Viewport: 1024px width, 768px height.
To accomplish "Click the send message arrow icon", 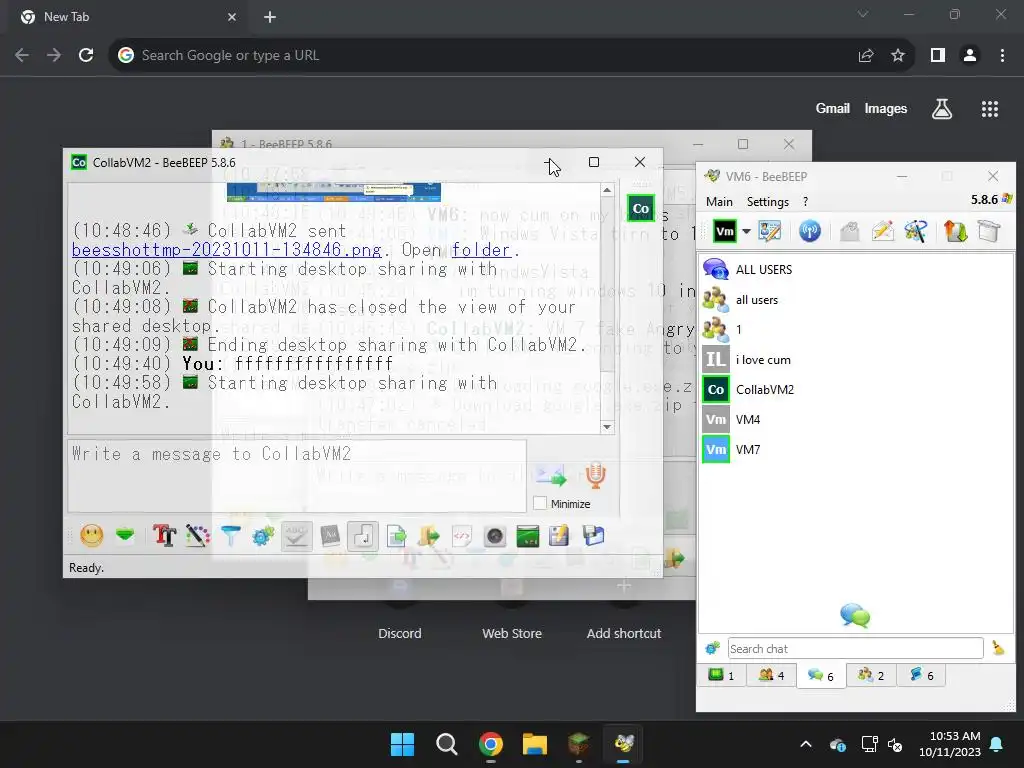I will click(551, 476).
